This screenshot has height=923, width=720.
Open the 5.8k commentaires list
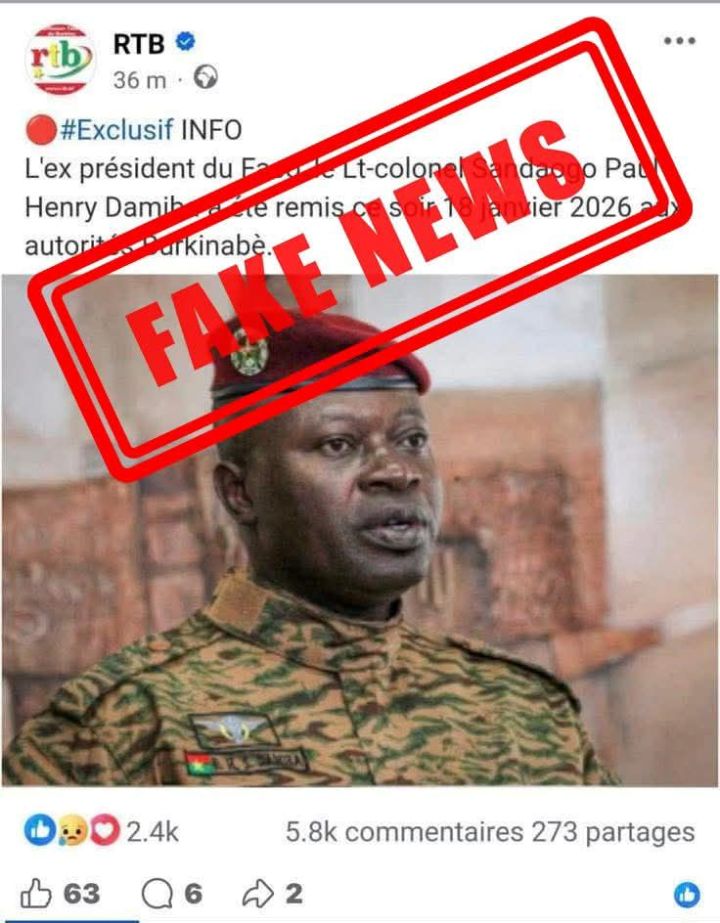tap(404, 832)
